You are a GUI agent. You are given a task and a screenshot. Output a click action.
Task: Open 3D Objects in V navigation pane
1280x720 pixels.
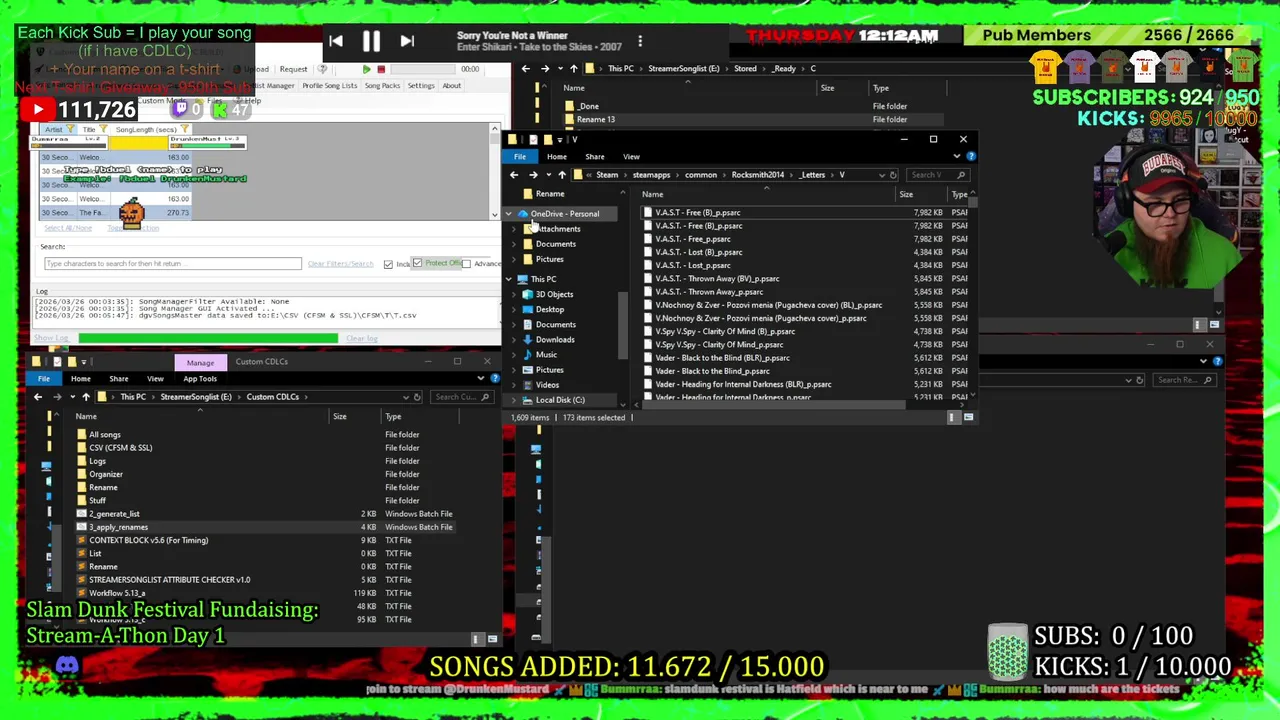coord(554,294)
